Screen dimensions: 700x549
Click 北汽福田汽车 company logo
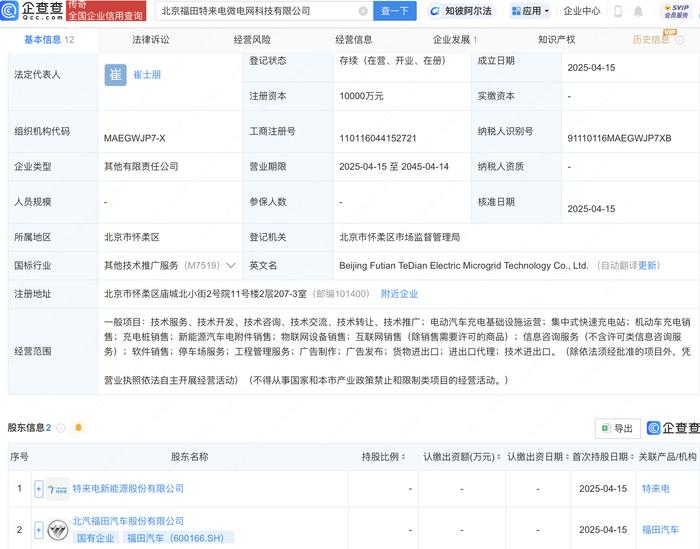pos(58,530)
